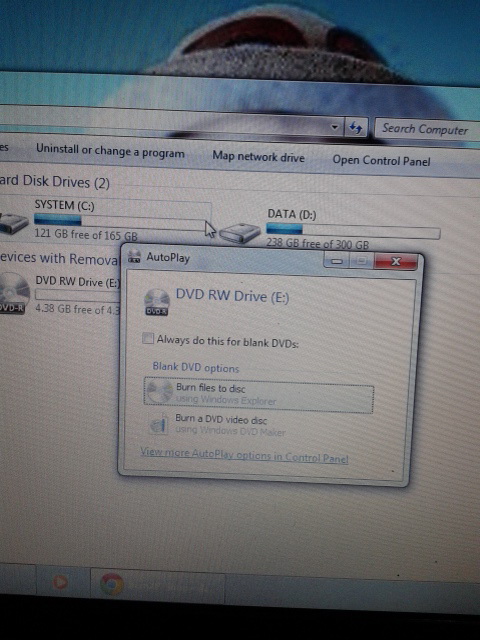Select the DATA (D:) drive icon

click(240, 233)
